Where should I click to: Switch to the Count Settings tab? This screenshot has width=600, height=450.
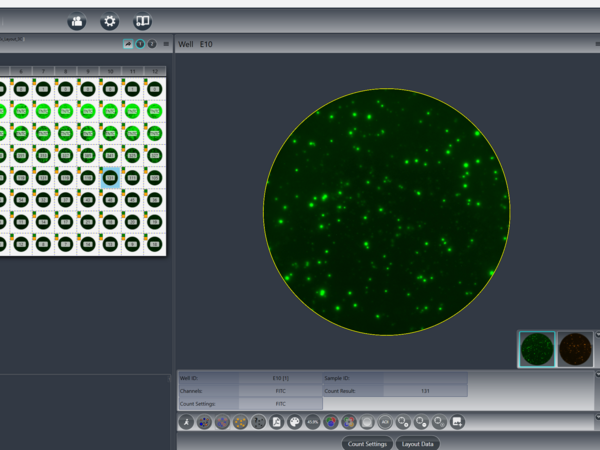[x=366, y=443]
